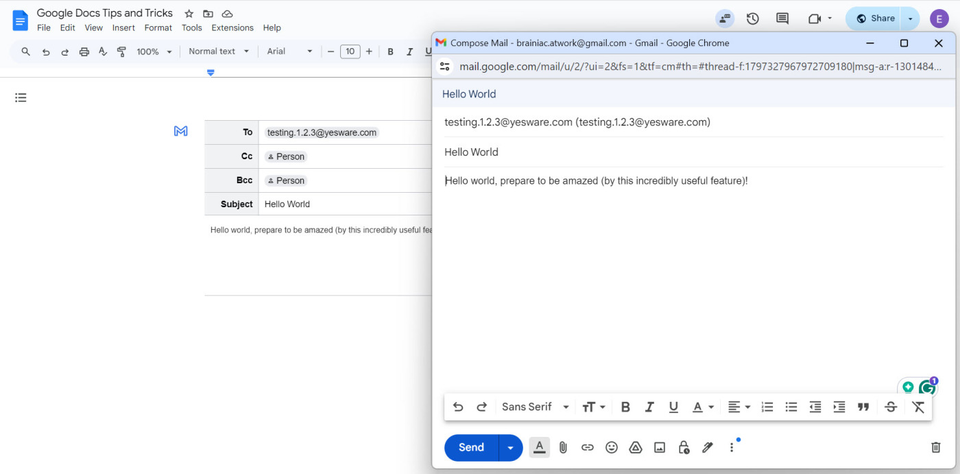
Task: Open the File menu
Action: [43, 28]
